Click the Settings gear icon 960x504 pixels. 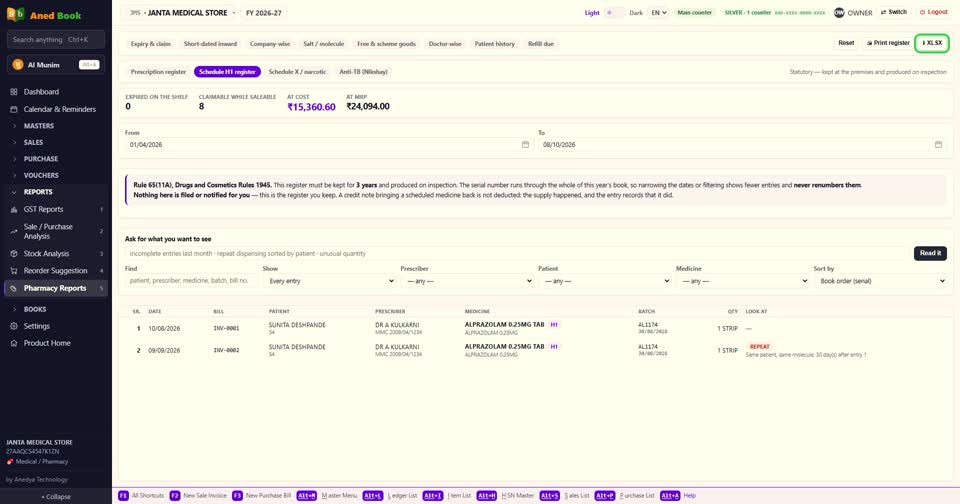[x=13, y=326]
